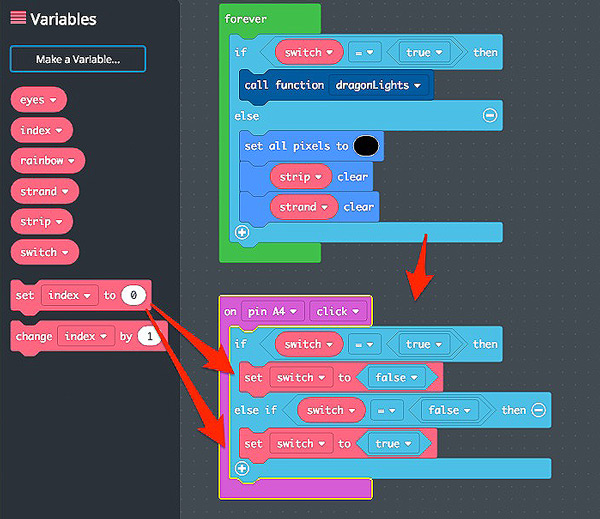Select the eyes variable block
This screenshot has height=519, width=600.
point(38,100)
